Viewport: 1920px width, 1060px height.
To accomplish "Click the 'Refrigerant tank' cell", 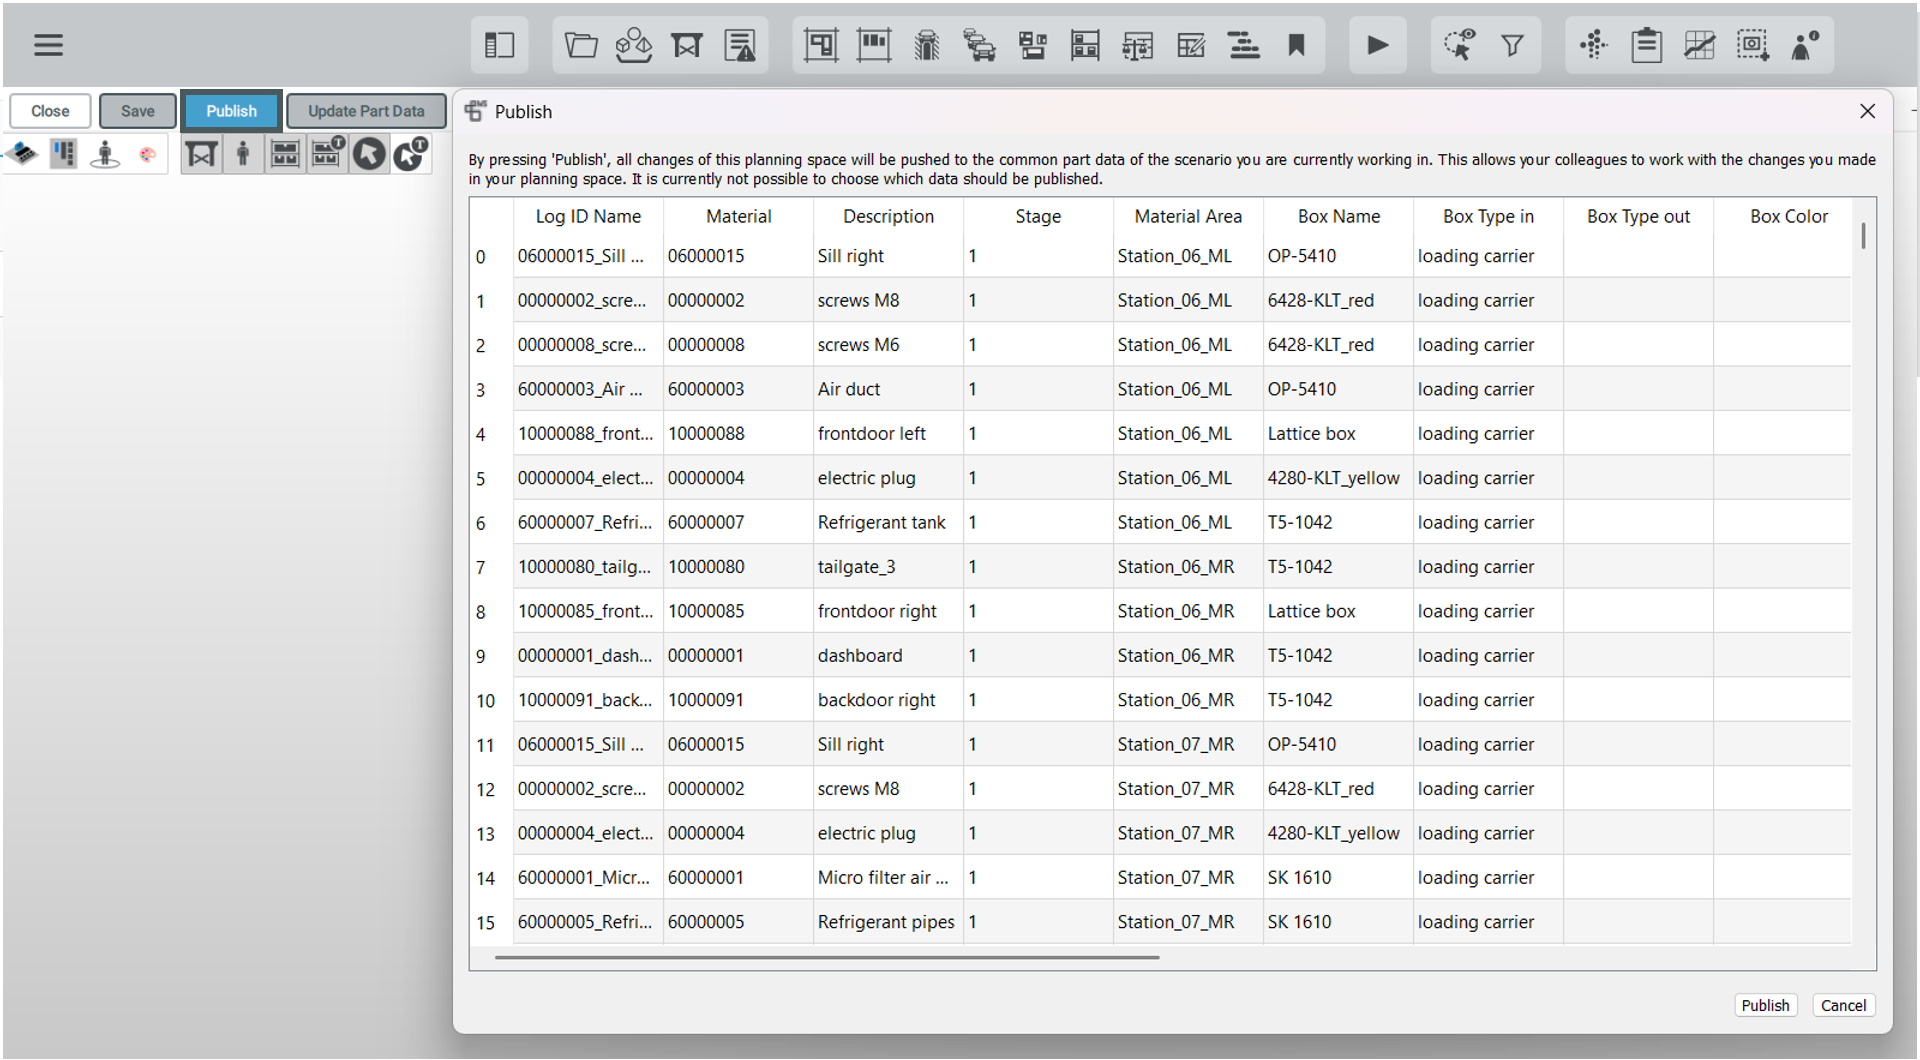I will click(x=888, y=522).
